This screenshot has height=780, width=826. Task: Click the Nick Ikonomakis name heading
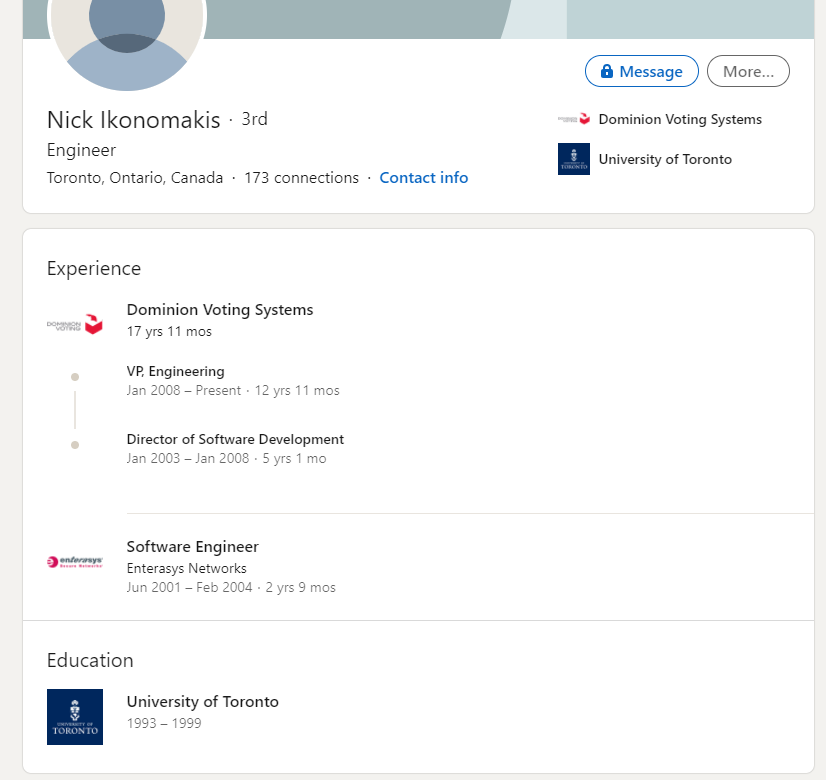(x=133, y=120)
